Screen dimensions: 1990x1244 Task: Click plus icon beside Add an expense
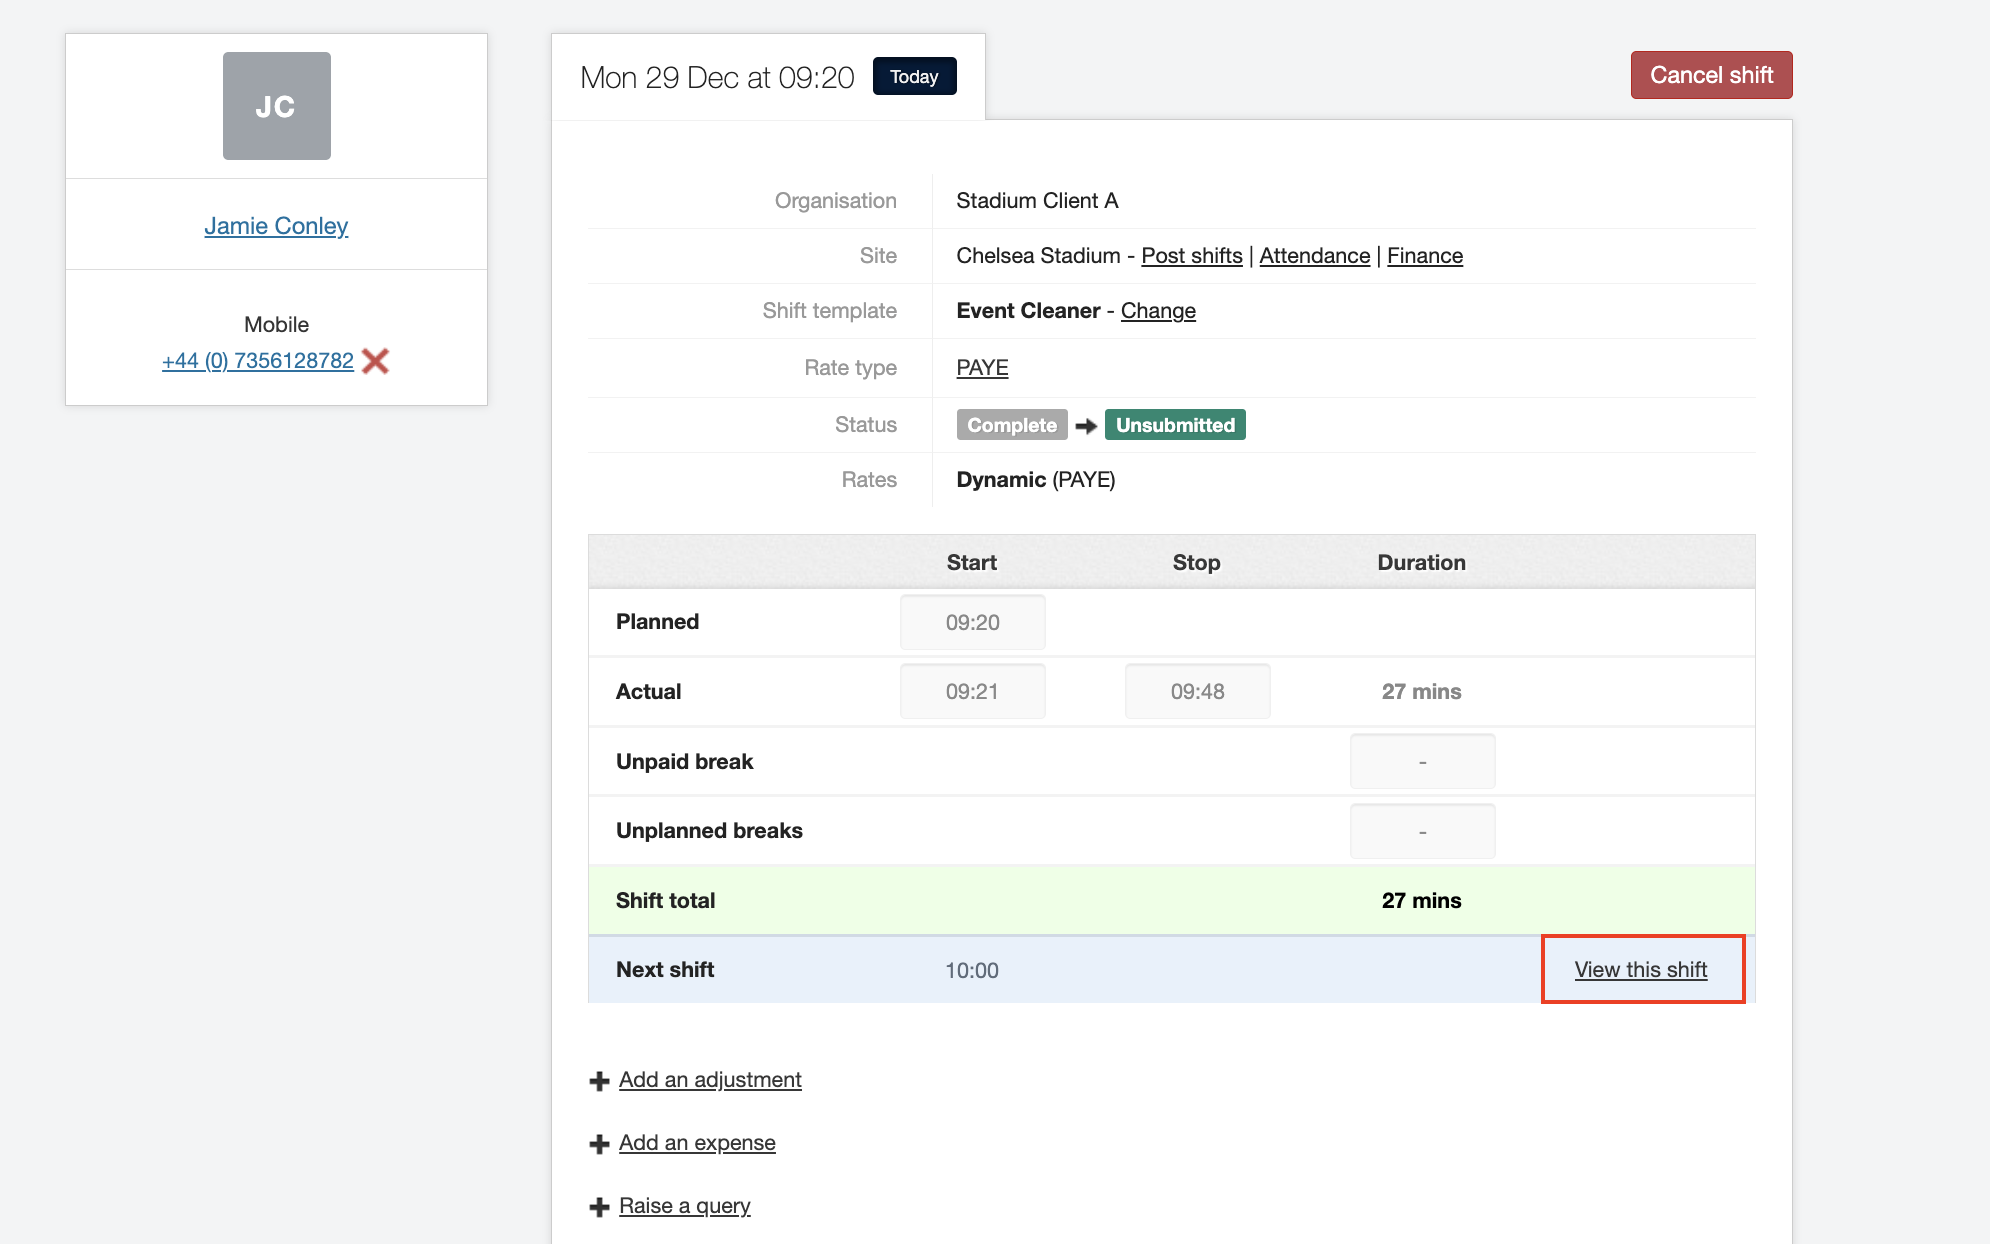599,1144
